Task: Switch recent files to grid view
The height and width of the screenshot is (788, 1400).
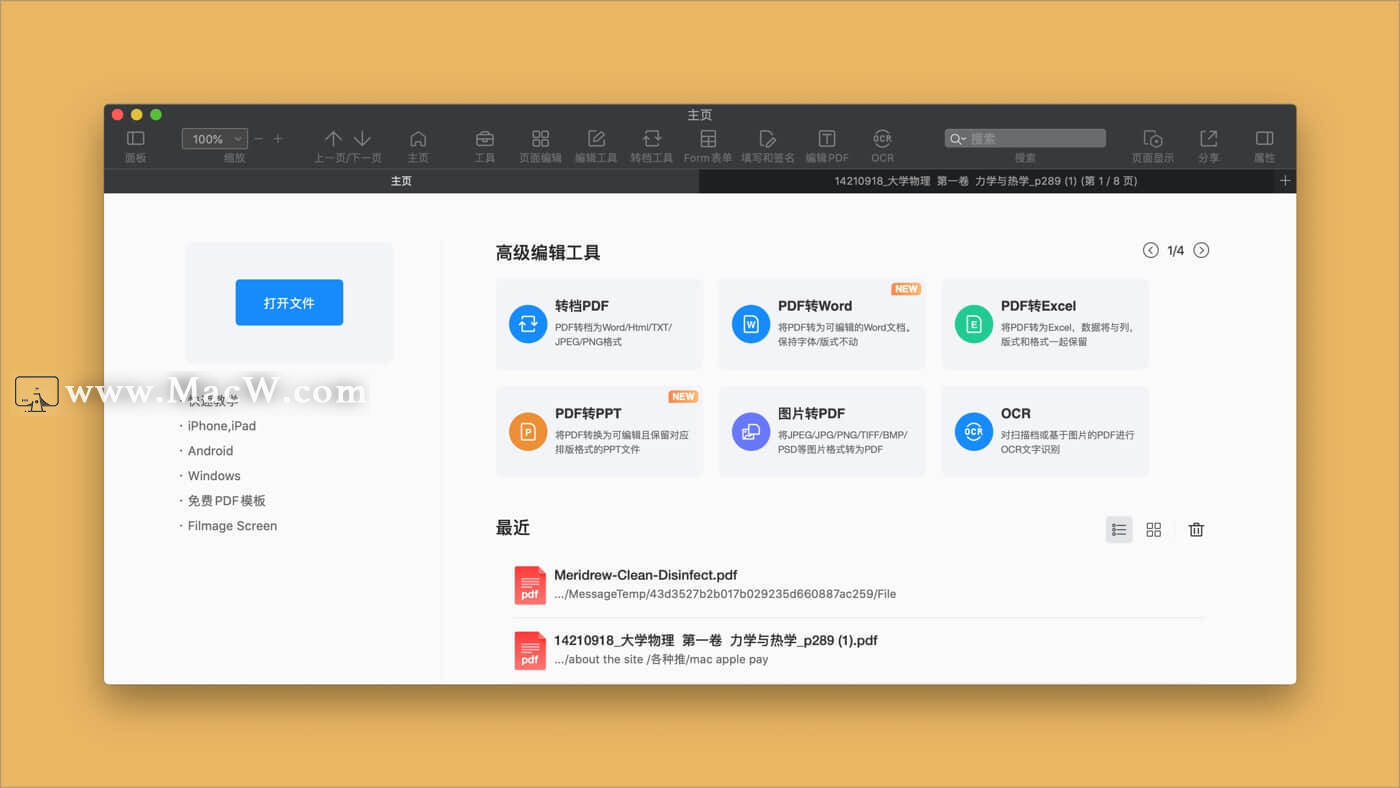Action: click(1154, 530)
